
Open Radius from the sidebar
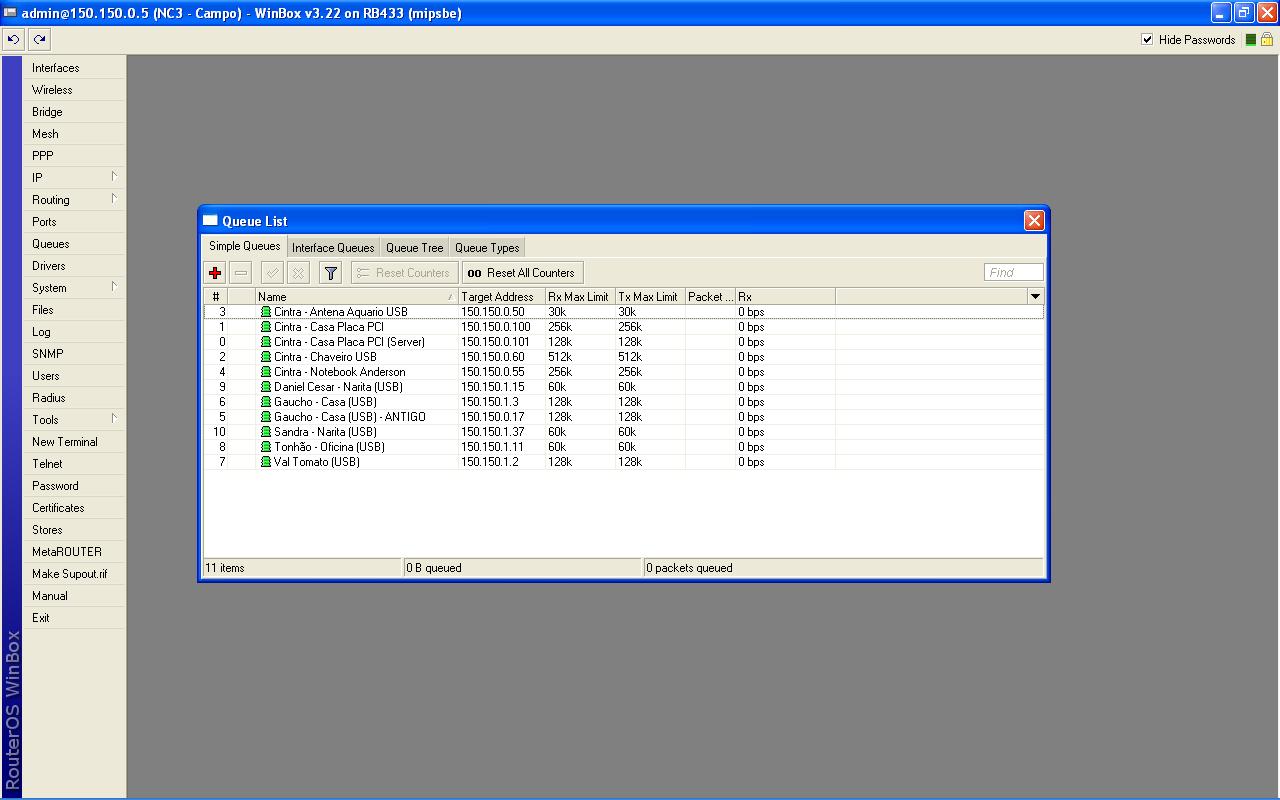(x=75, y=398)
